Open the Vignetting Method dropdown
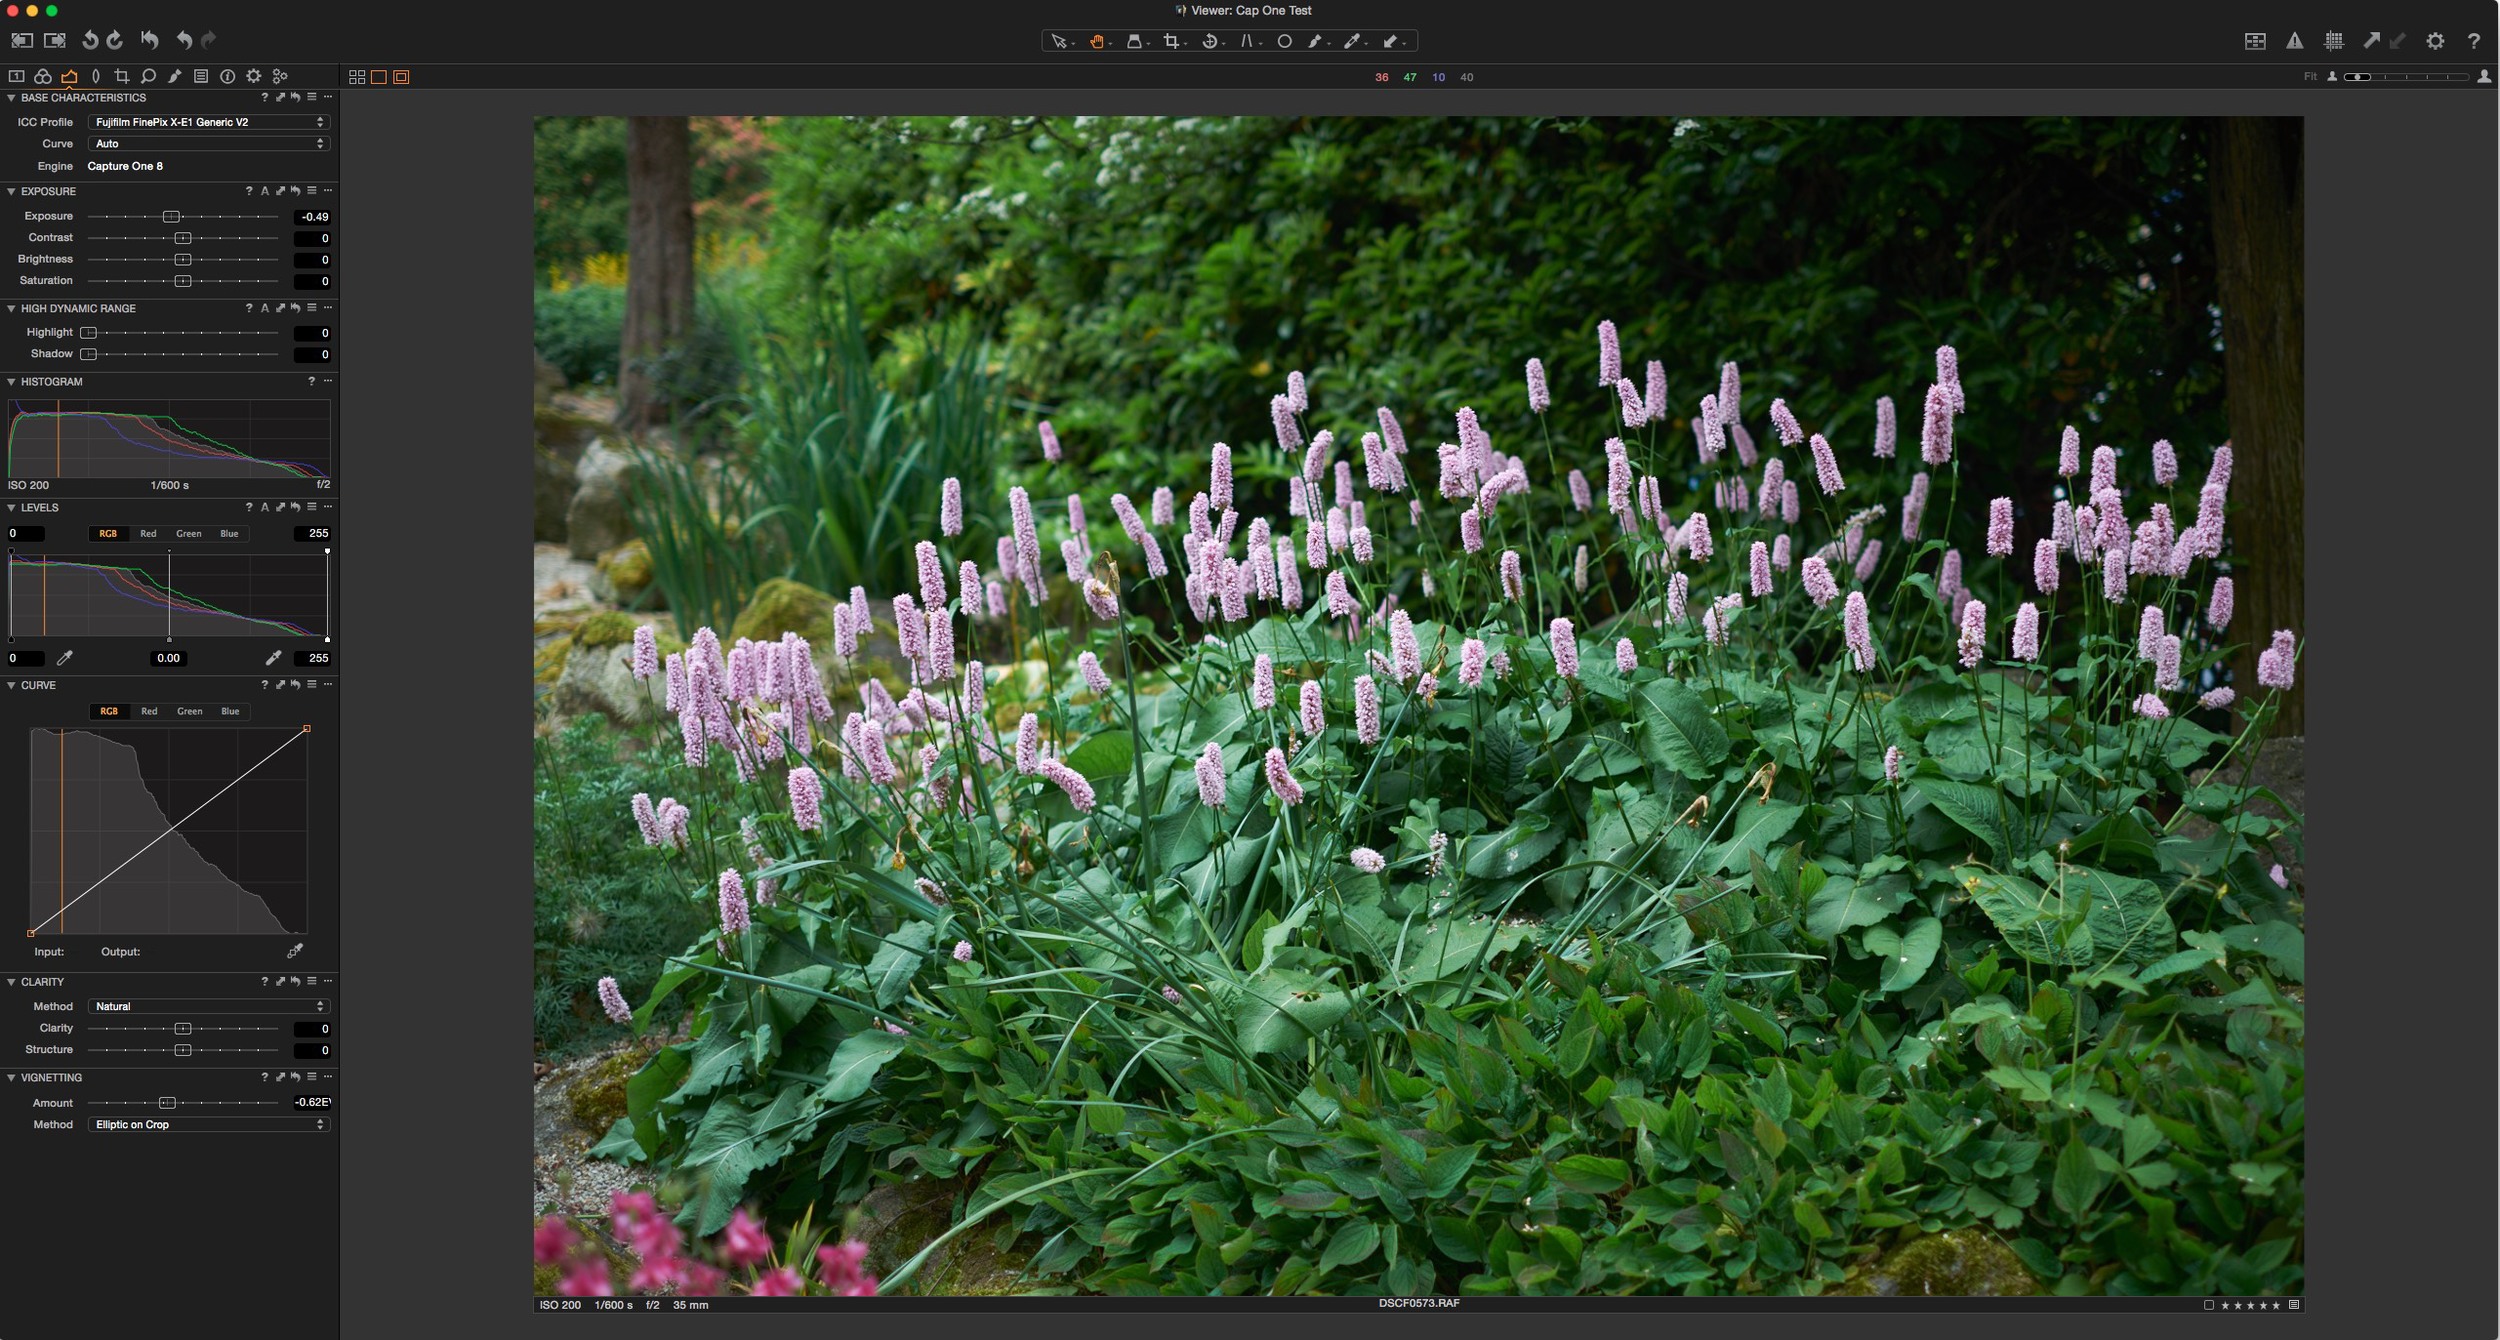 (208, 1124)
